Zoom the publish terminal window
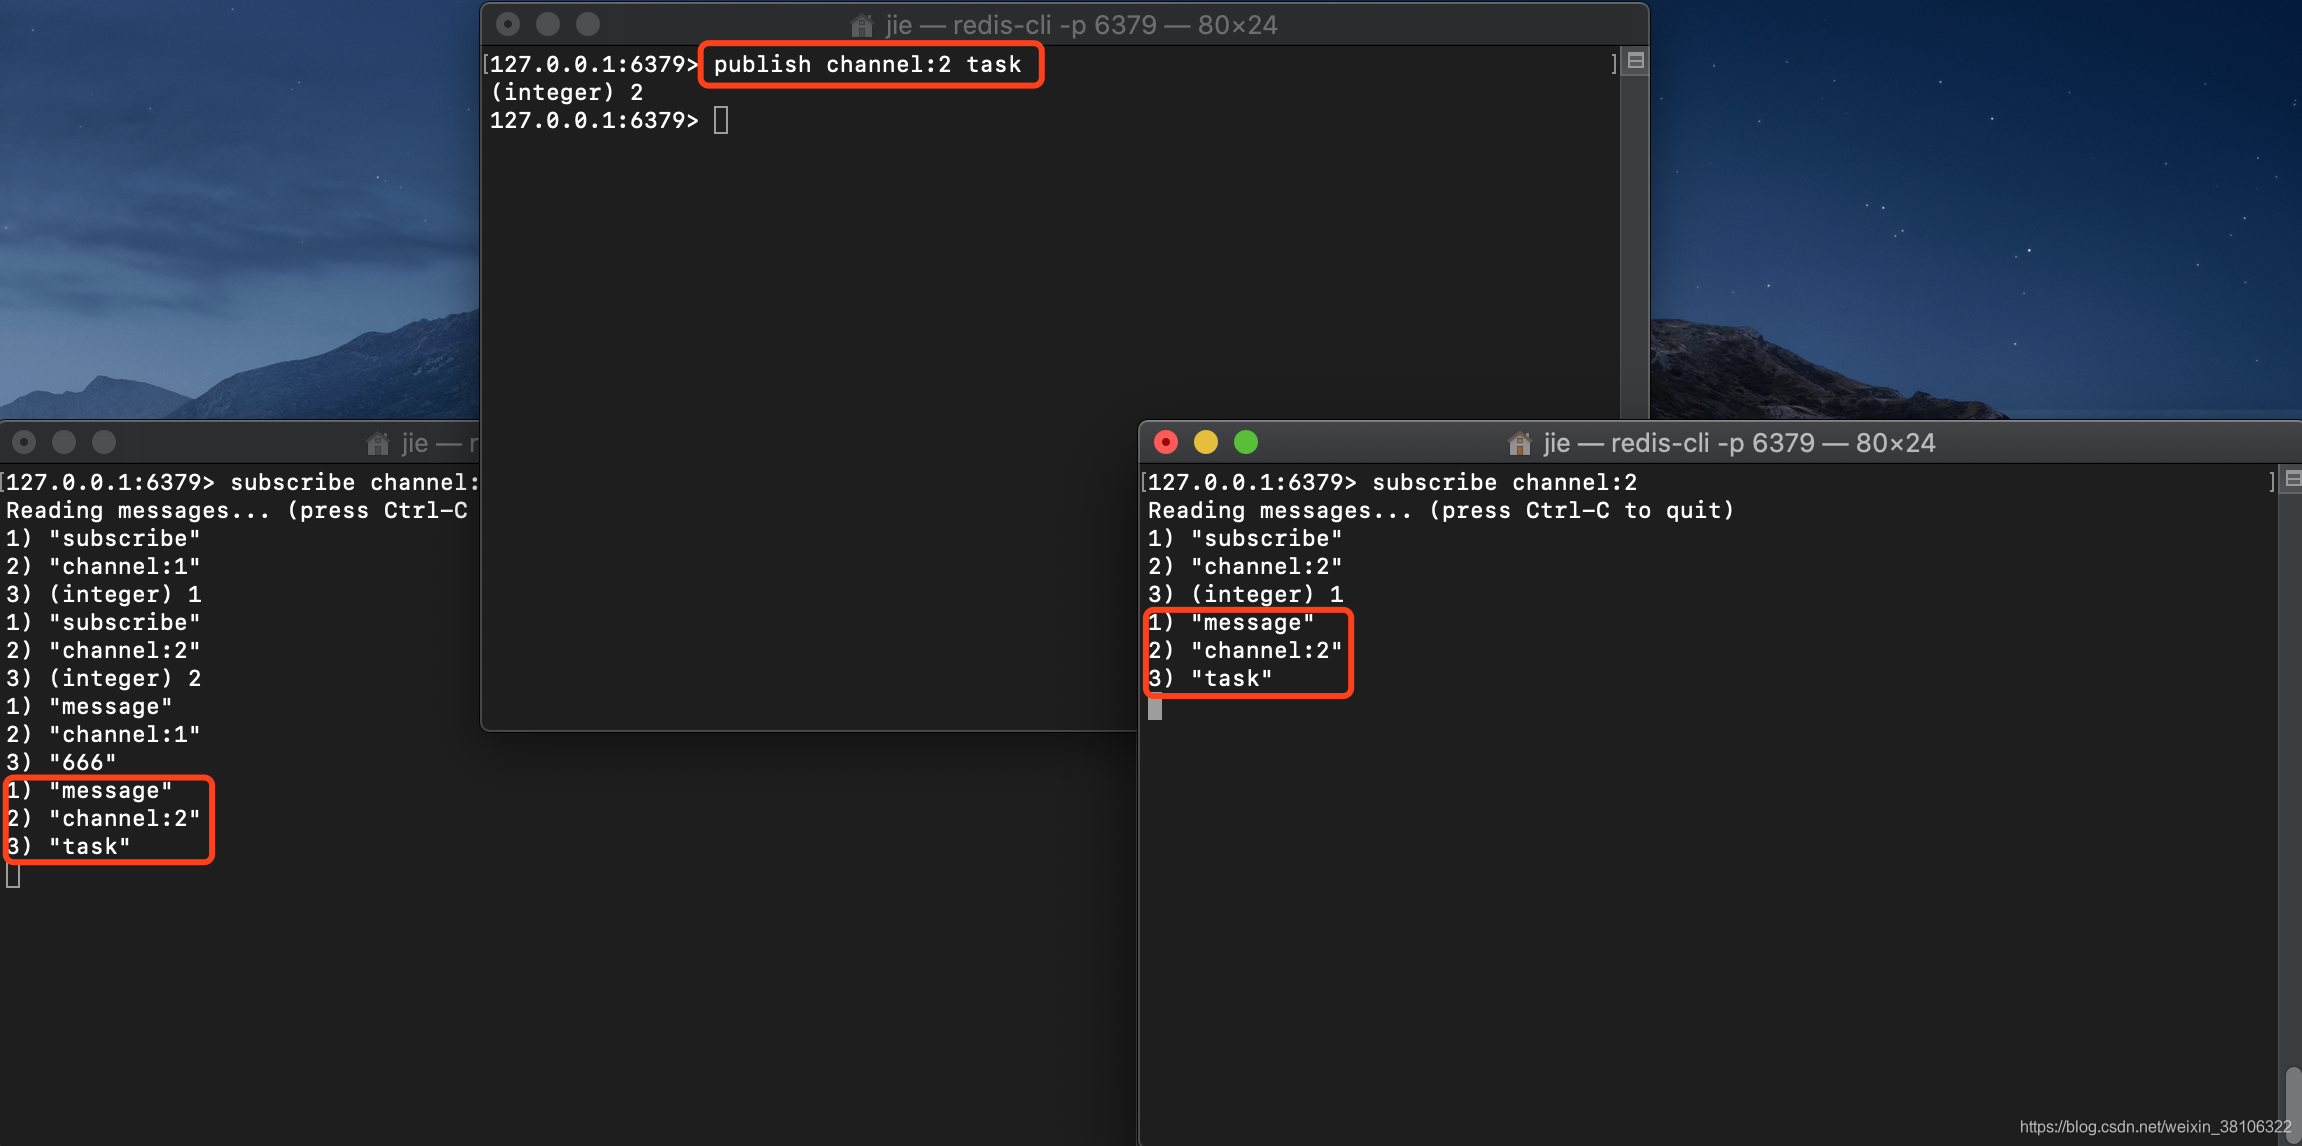 (x=588, y=24)
